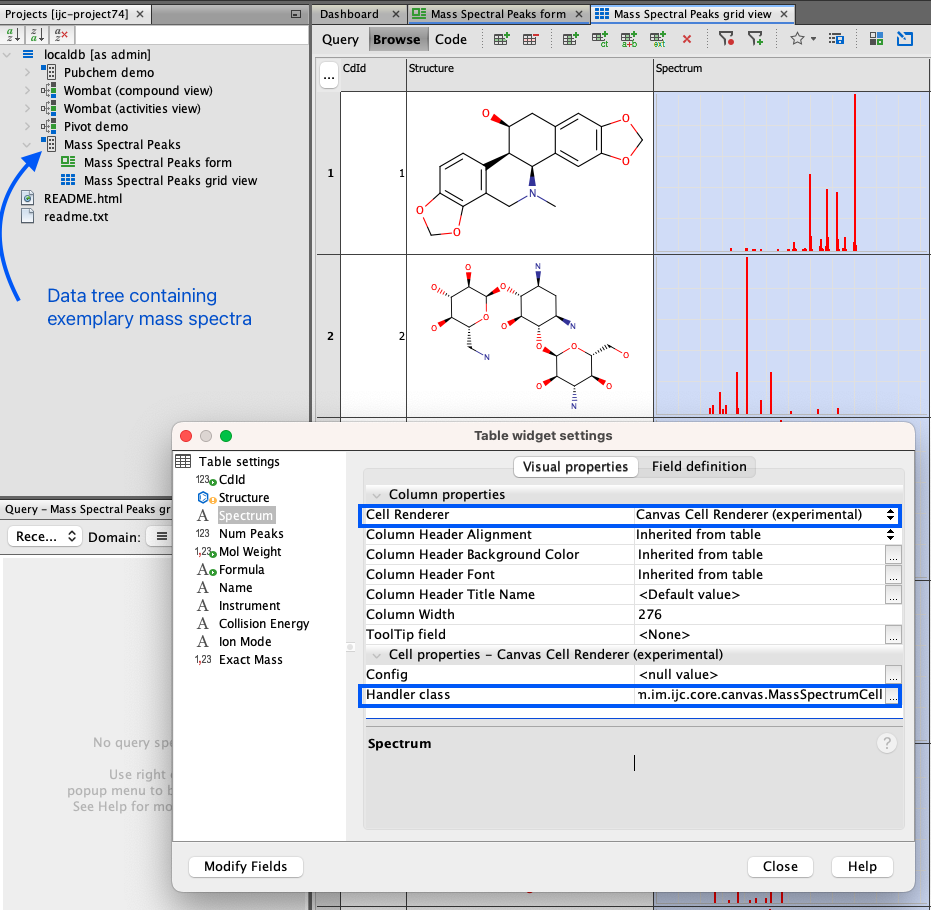Image resolution: width=931 pixels, height=910 pixels.
Task: Click the red X delete icon
Action: [x=686, y=40]
